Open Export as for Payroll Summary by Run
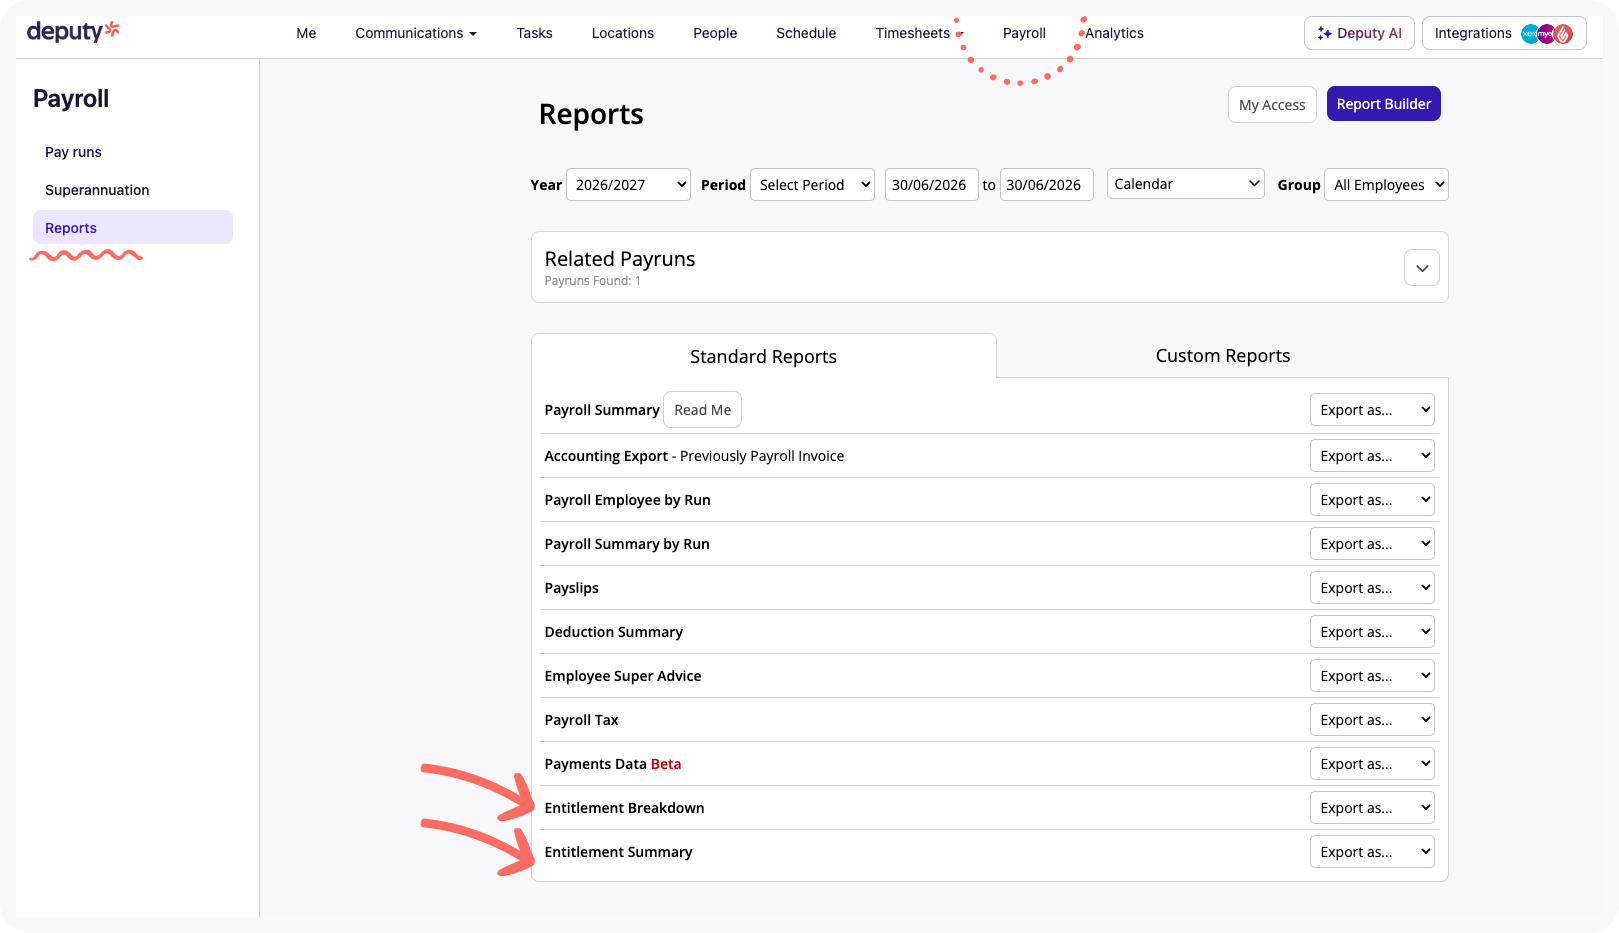1619x933 pixels. pyautogui.click(x=1372, y=544)
